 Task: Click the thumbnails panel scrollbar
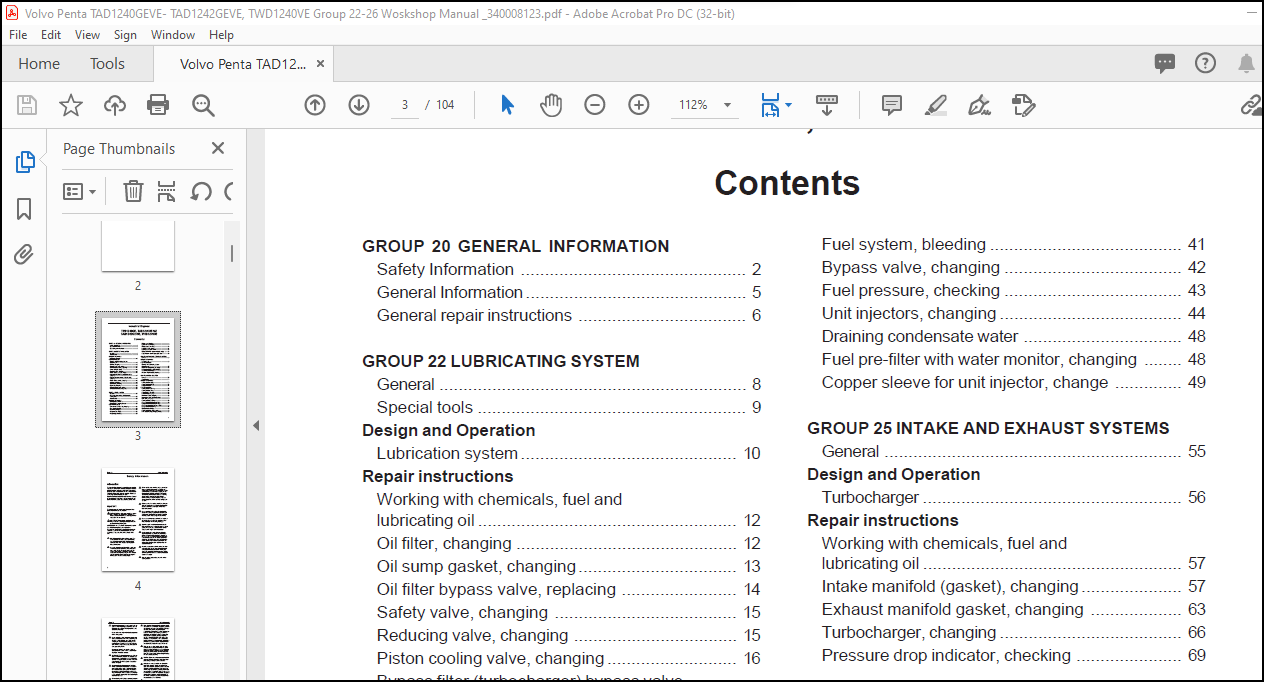[232, 254]
